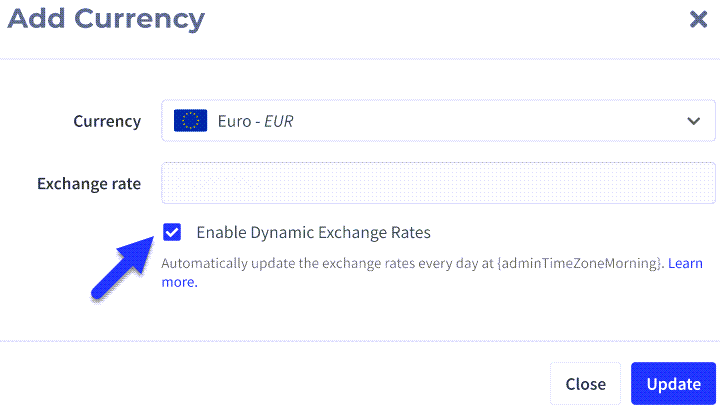Click the word Euro in currency field
This screenshot has height=410, width=720.
[x=235, y=121]
